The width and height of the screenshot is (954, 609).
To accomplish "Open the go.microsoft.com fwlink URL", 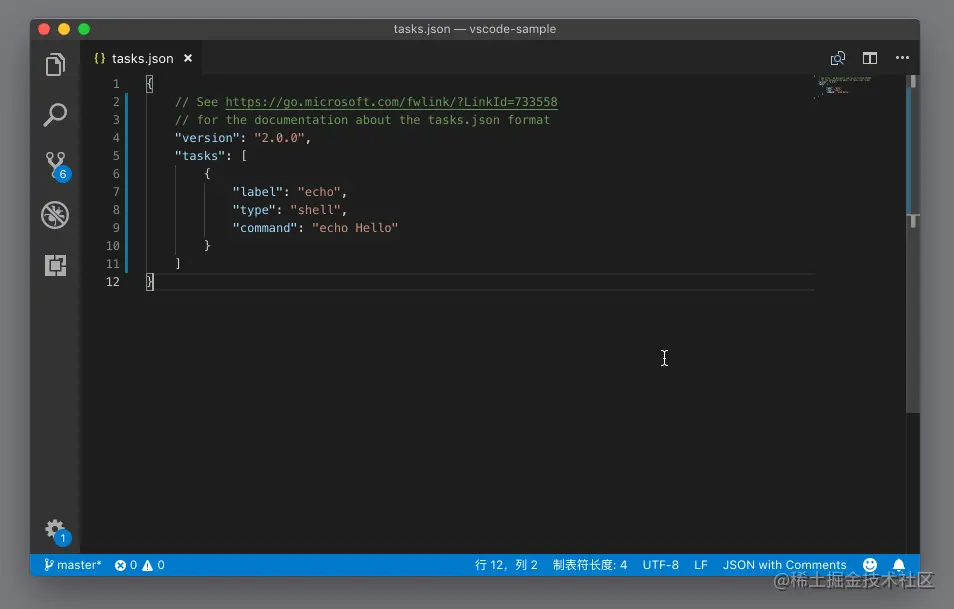I will coord(391,102).
